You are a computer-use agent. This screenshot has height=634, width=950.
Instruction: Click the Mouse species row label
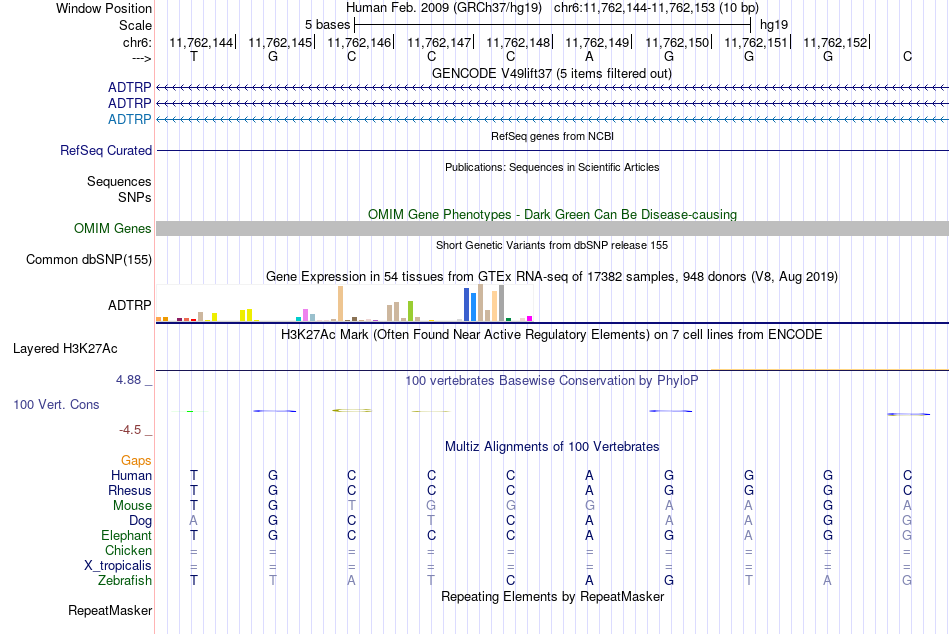(132, 506)
